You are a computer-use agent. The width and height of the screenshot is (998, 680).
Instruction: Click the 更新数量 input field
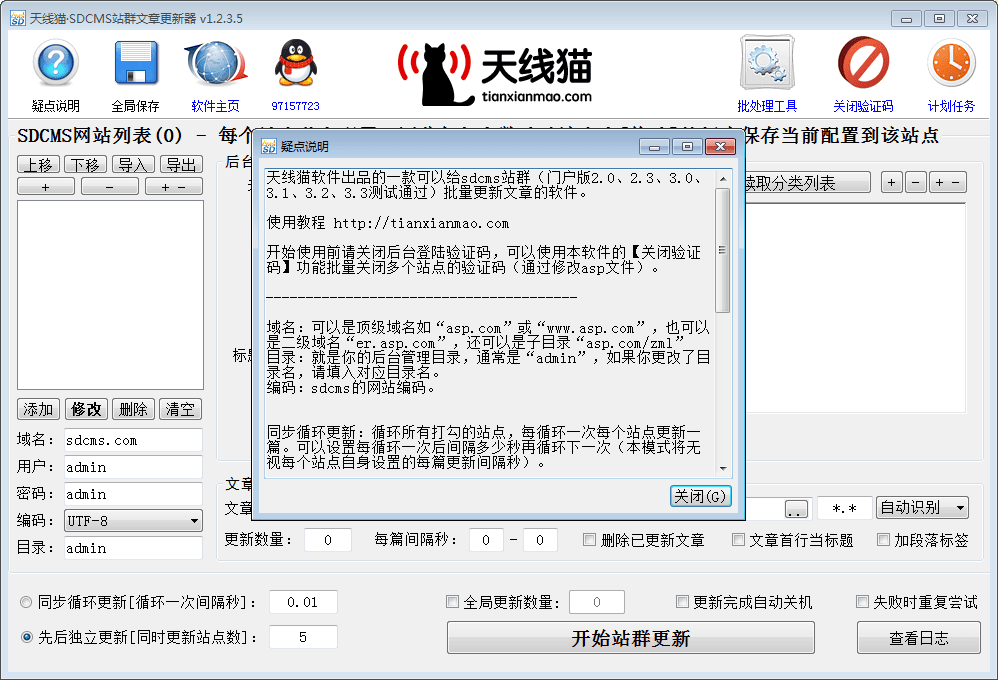[x=328, y=540]
